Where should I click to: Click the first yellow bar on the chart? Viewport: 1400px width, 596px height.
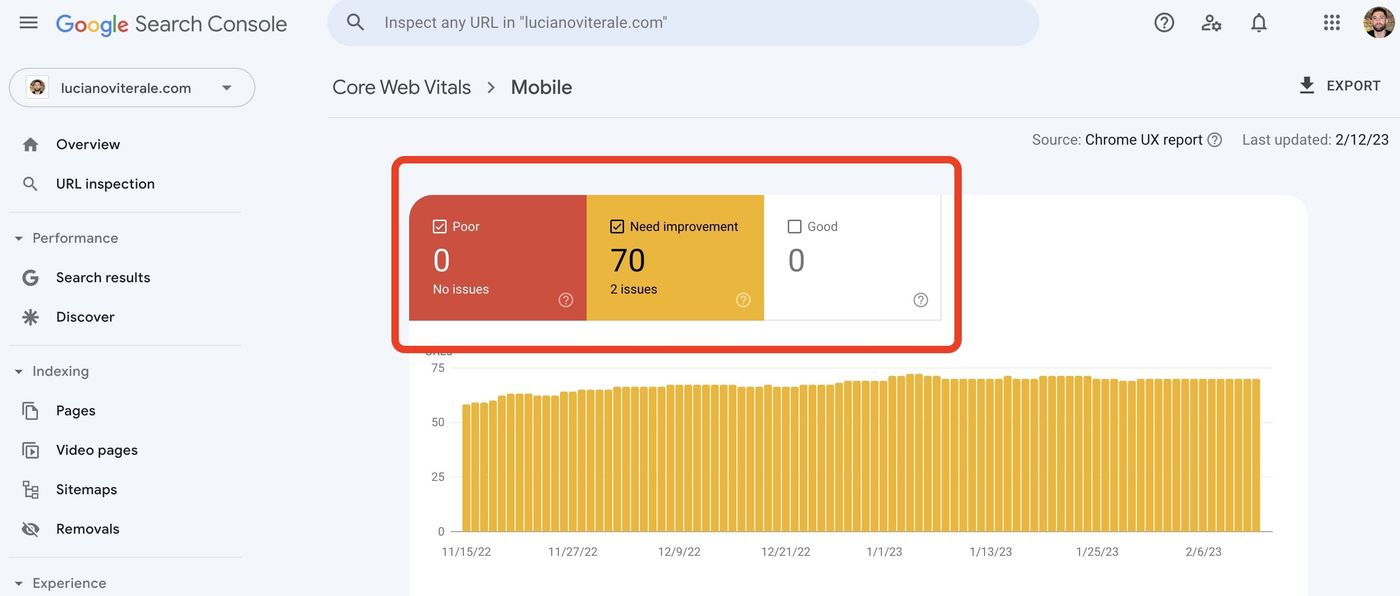466,468
